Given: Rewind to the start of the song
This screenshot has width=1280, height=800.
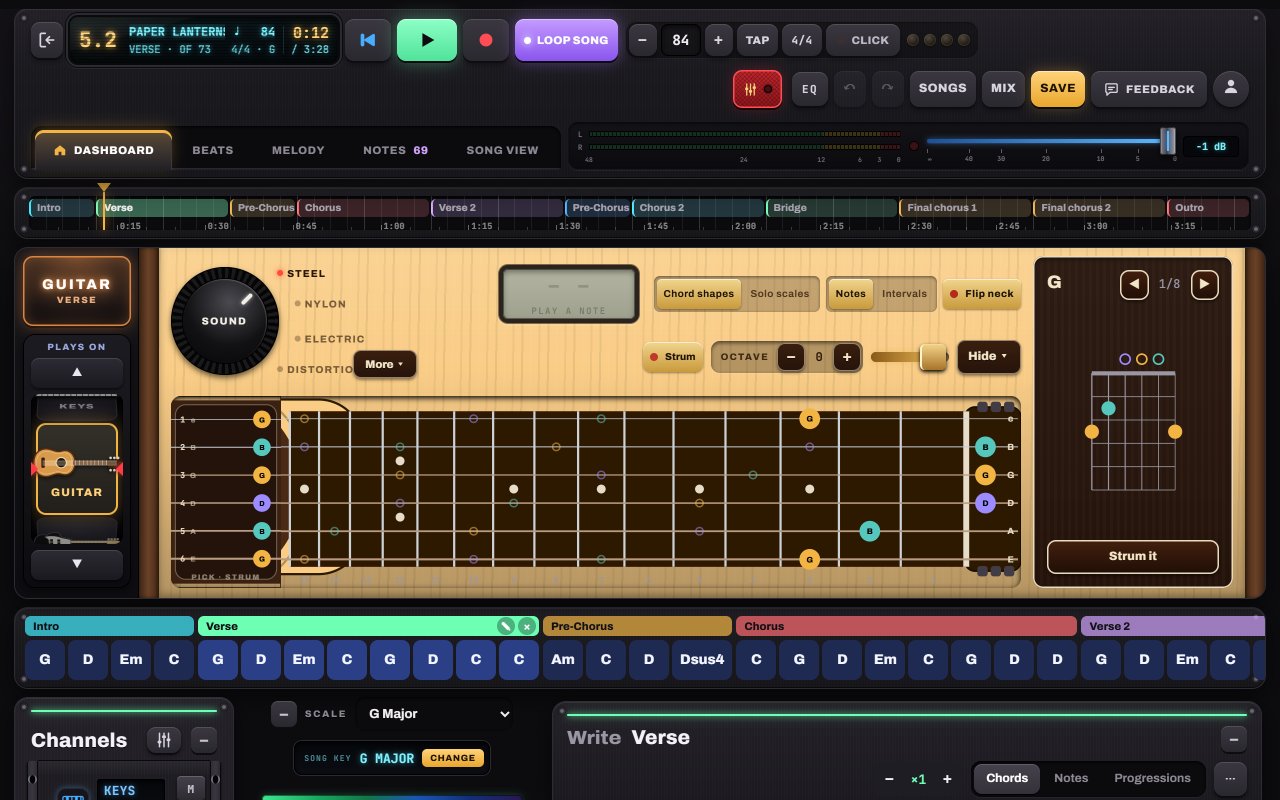Looking at the screenshot, I should (x=368, y=40).
